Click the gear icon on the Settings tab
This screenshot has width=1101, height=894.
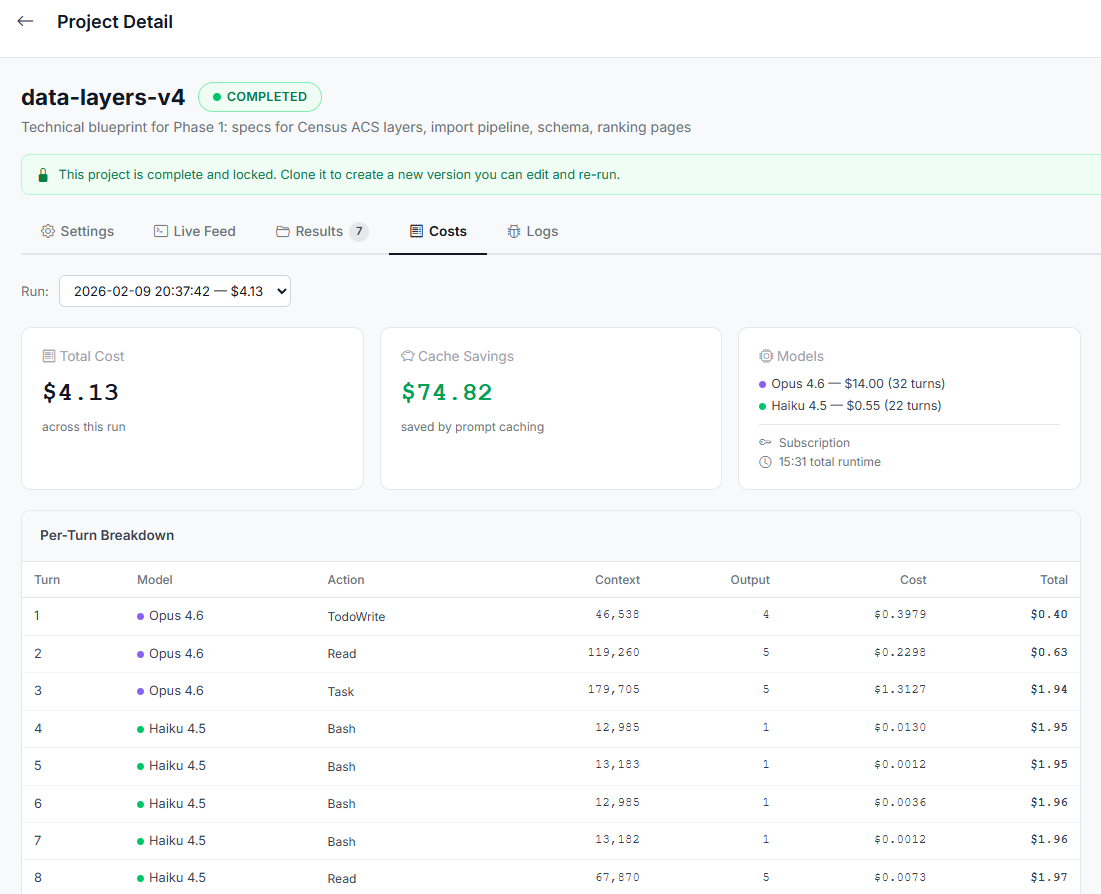[47, 231]
